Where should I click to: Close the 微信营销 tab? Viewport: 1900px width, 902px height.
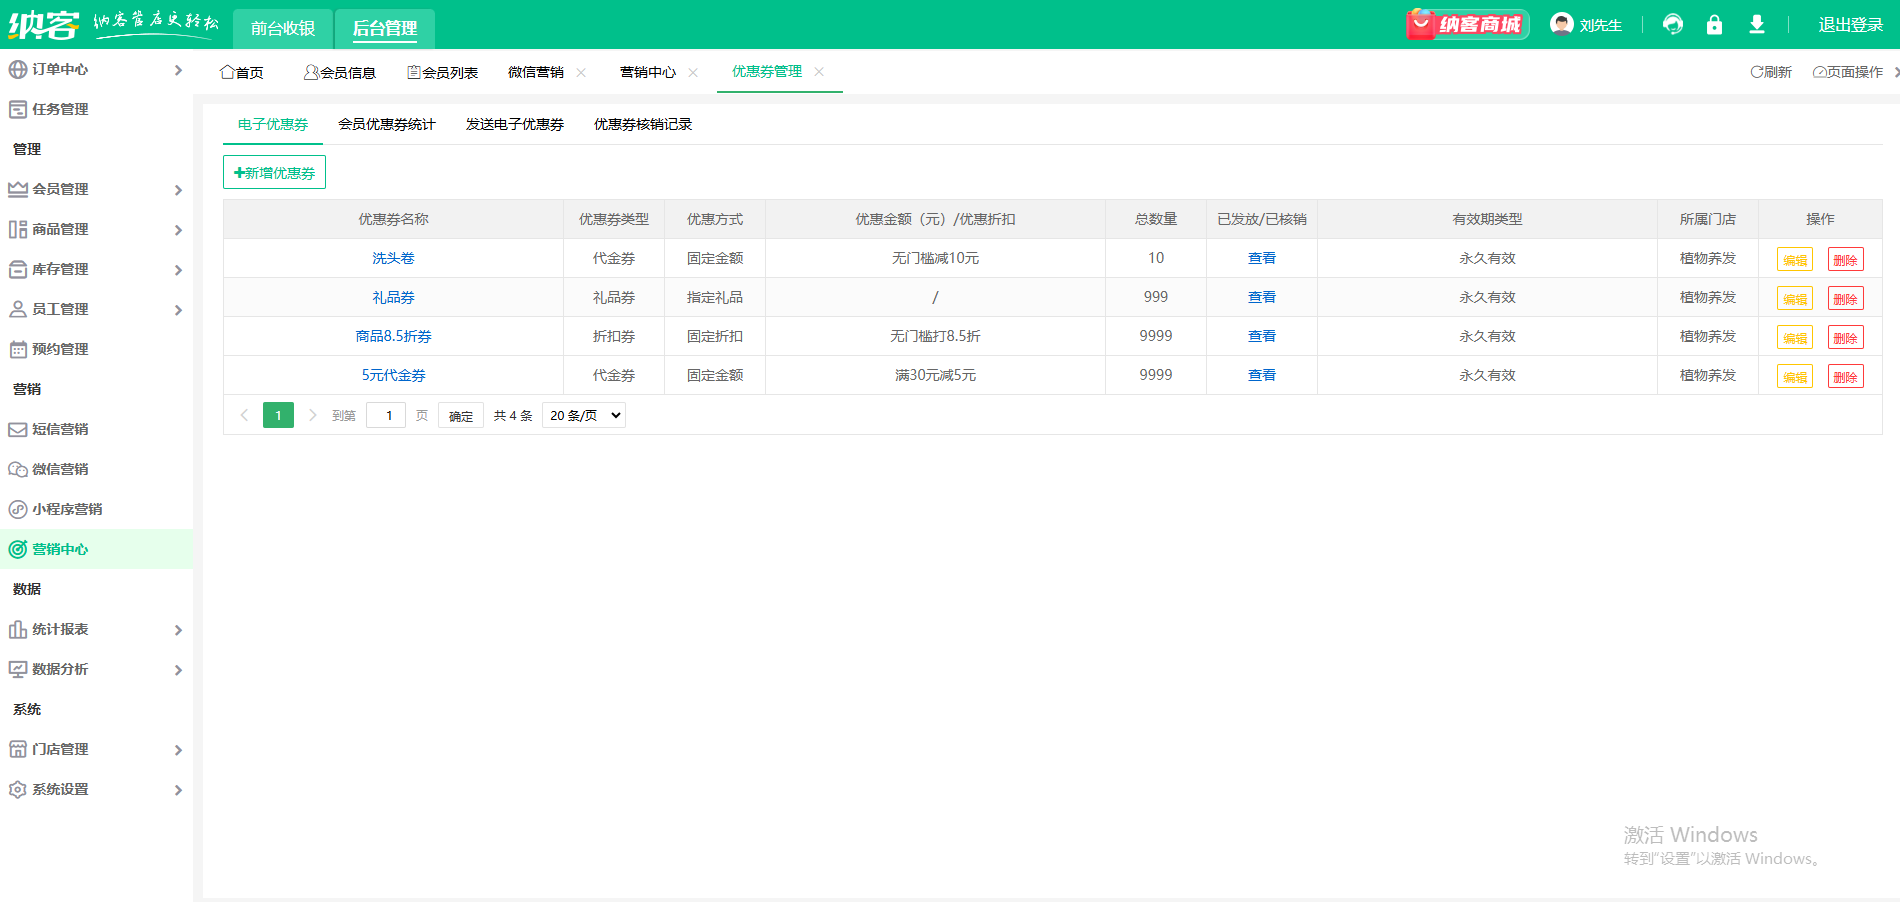(x=581, y=72)
